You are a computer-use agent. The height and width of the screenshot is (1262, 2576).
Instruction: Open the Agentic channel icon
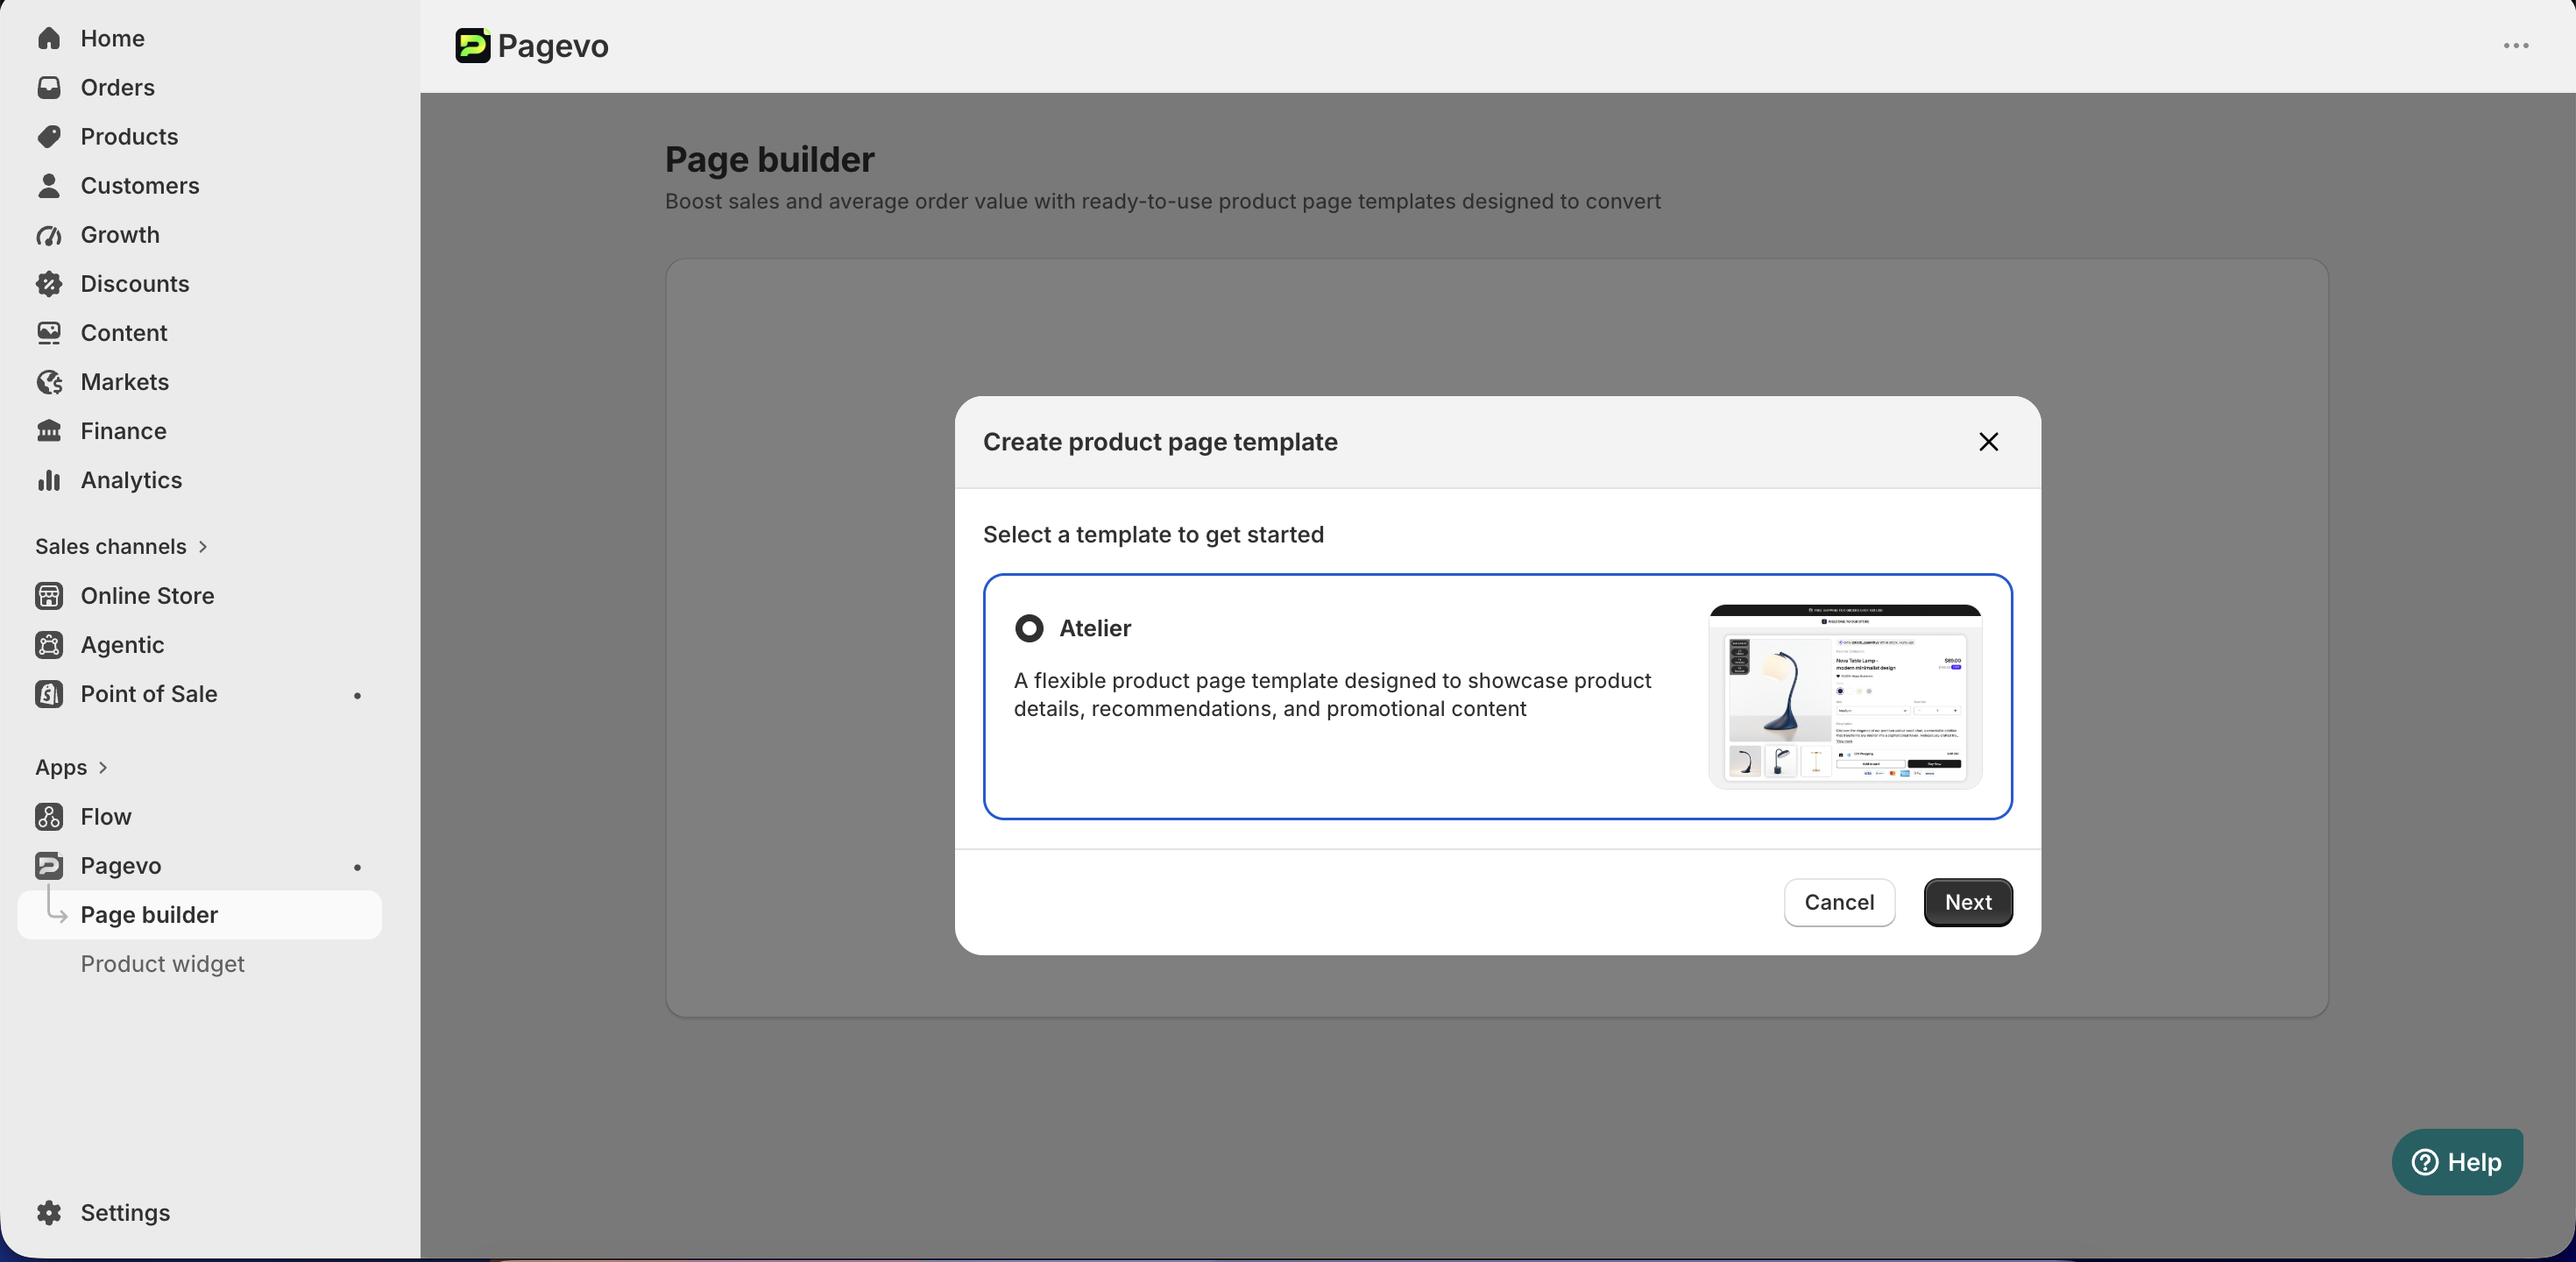[49, 644]
